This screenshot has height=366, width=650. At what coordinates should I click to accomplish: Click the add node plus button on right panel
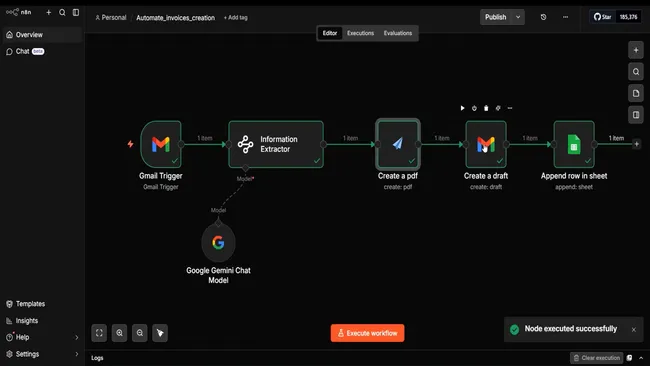pos(635,50)
